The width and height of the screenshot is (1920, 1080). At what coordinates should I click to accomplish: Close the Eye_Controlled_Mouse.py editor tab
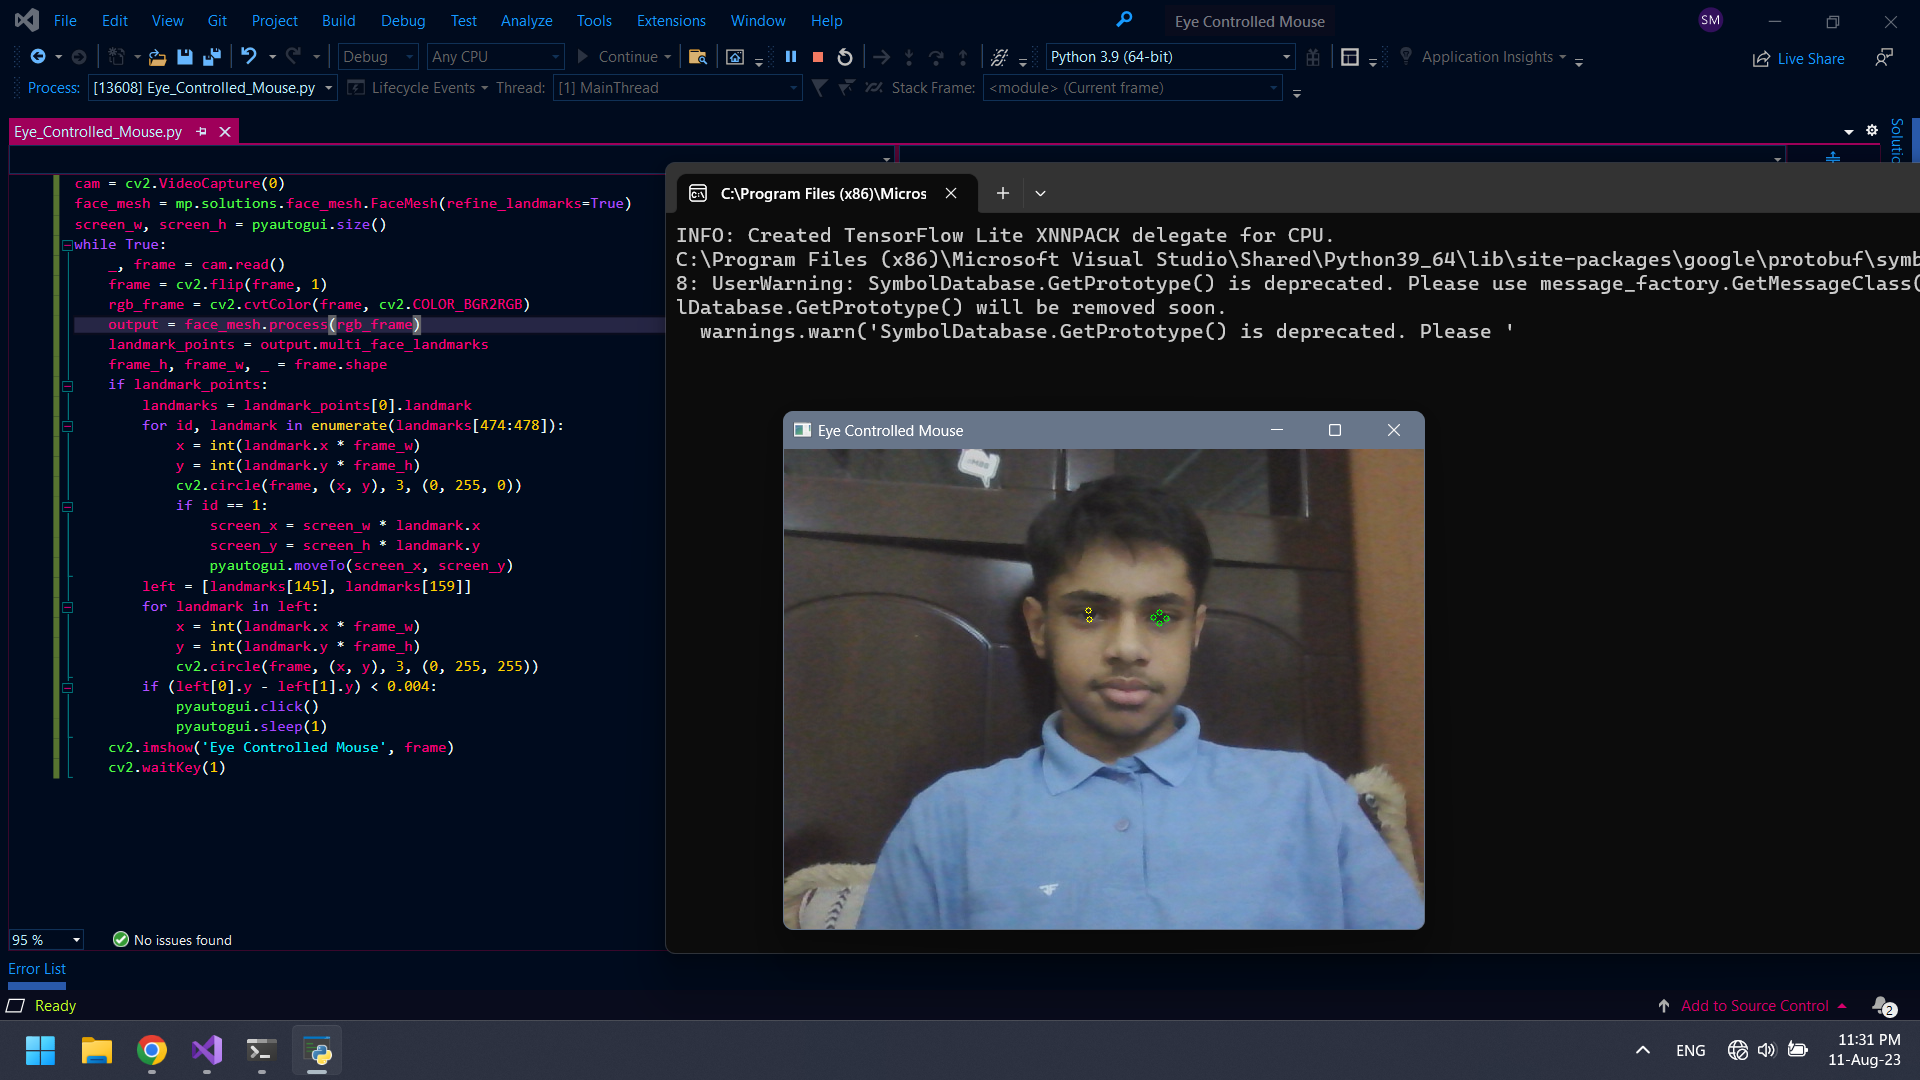tap(225, 131)
